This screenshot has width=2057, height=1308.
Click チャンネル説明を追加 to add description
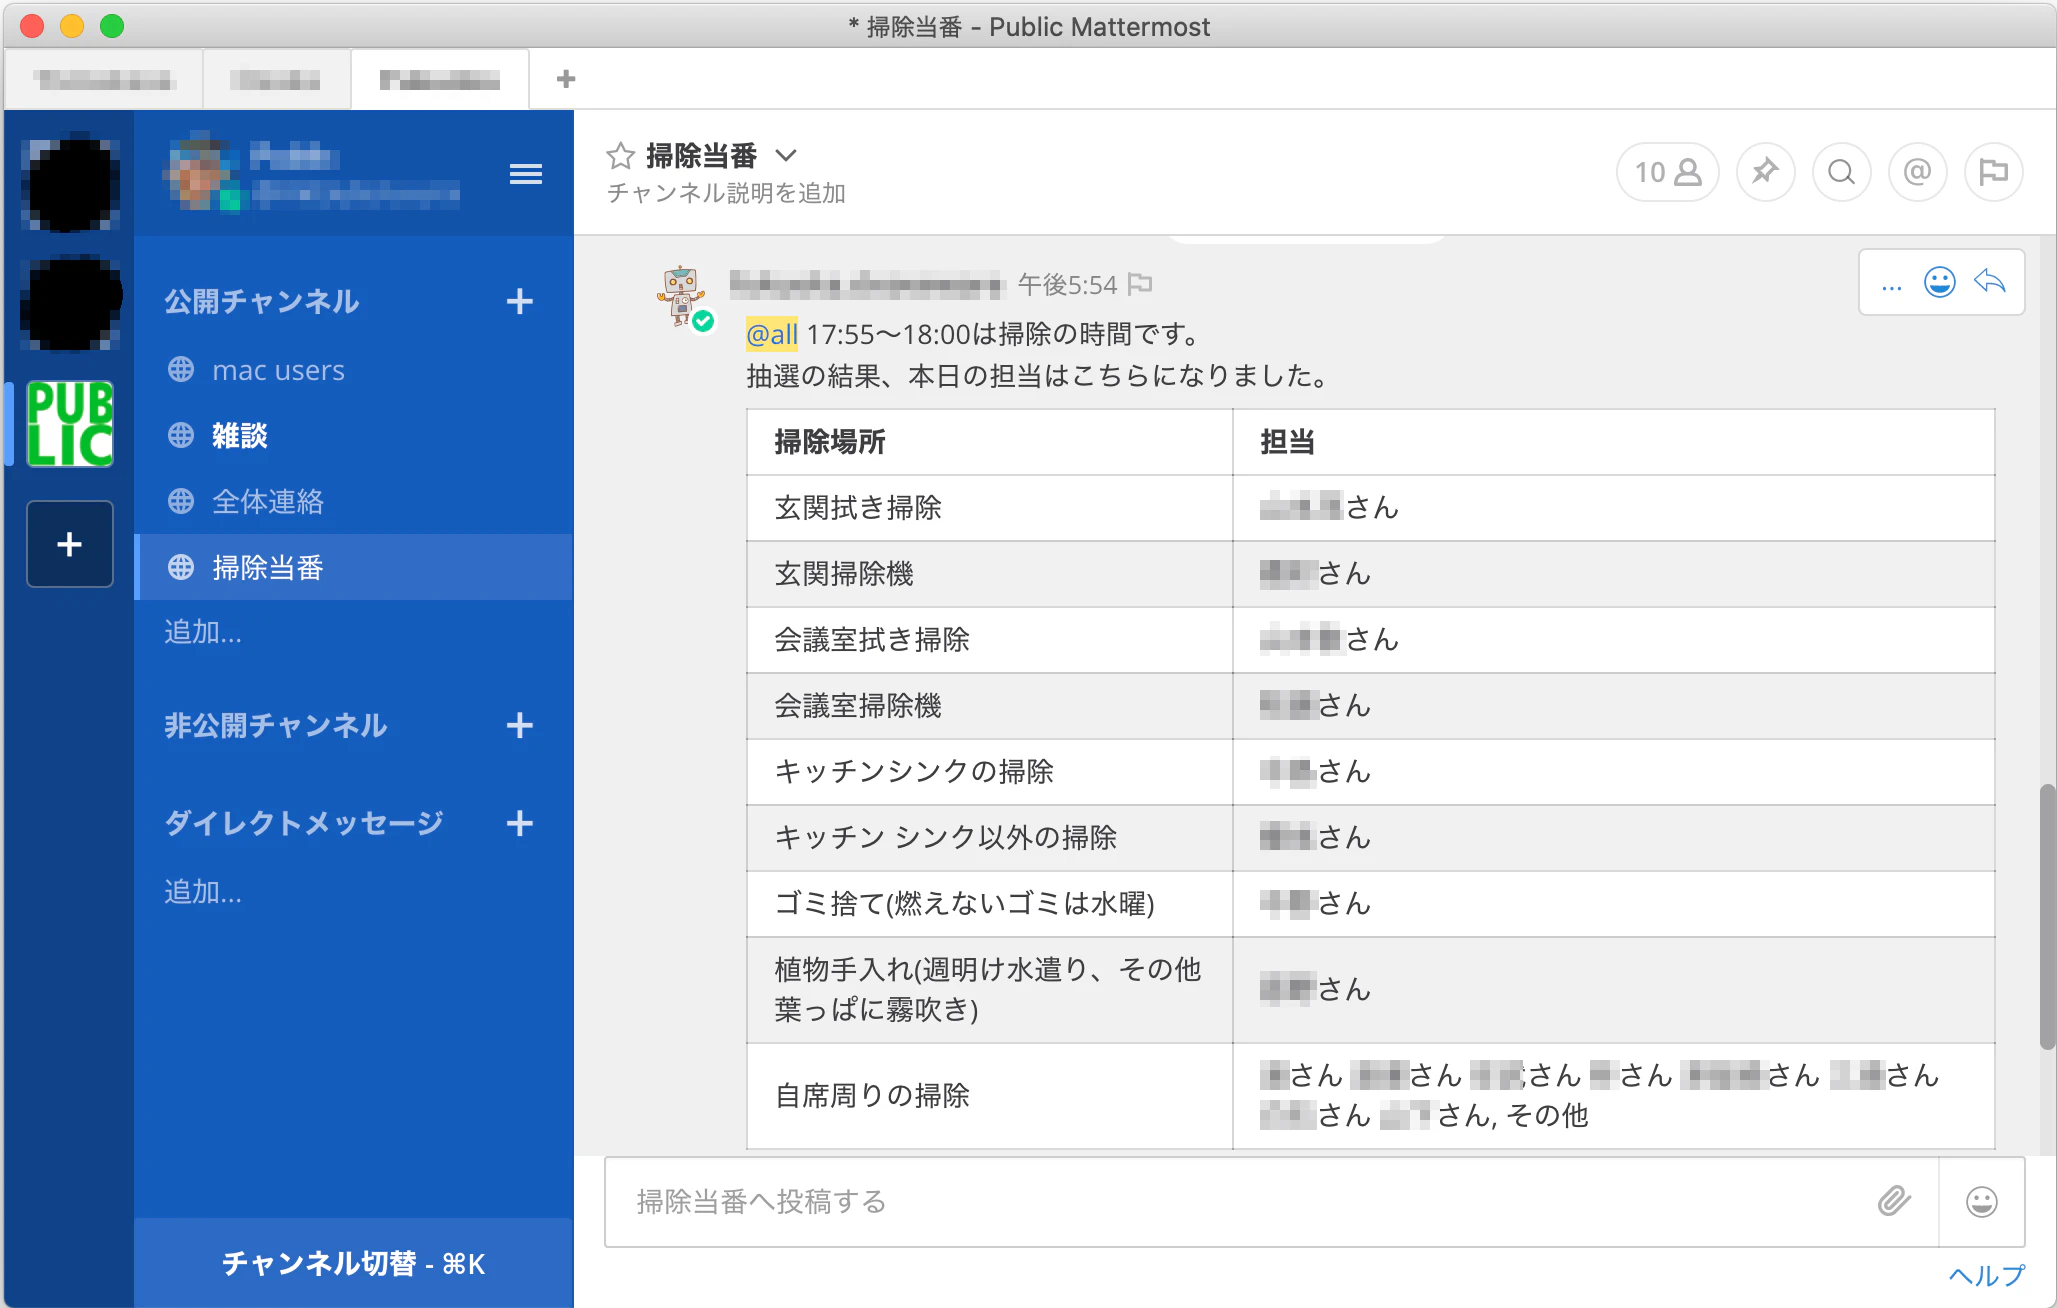pyautogui.click(x=727, y=194)
